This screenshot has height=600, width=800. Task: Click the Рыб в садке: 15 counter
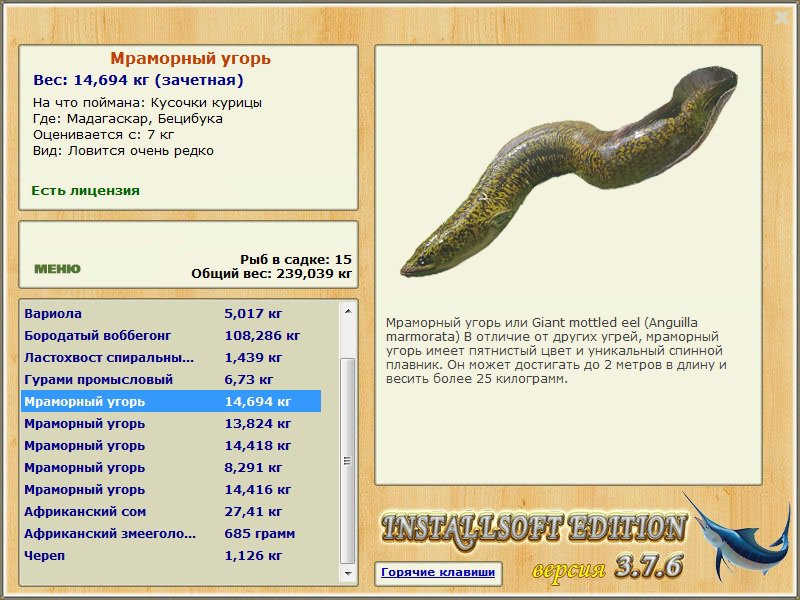point(296,259)
